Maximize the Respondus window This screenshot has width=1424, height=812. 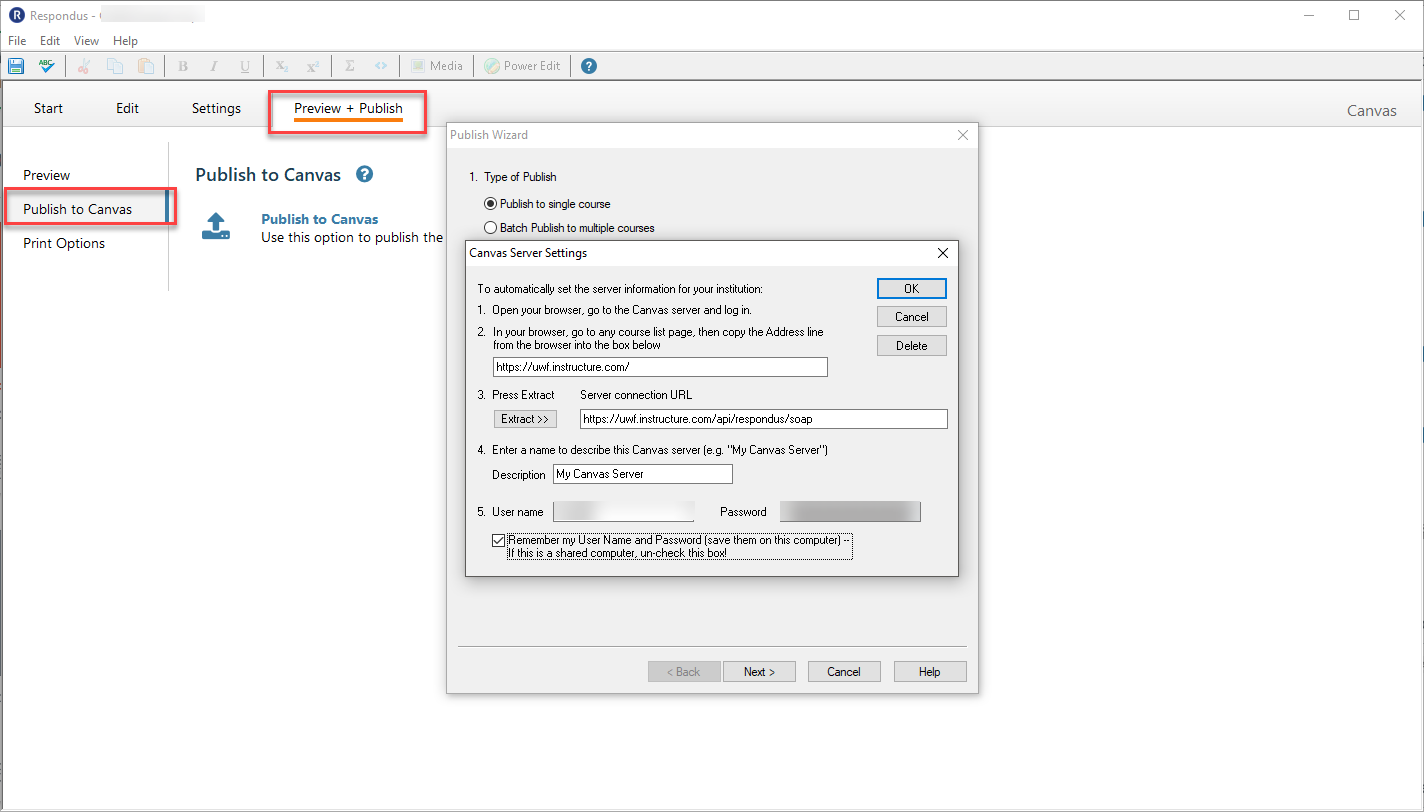[x=1354, y=15]
